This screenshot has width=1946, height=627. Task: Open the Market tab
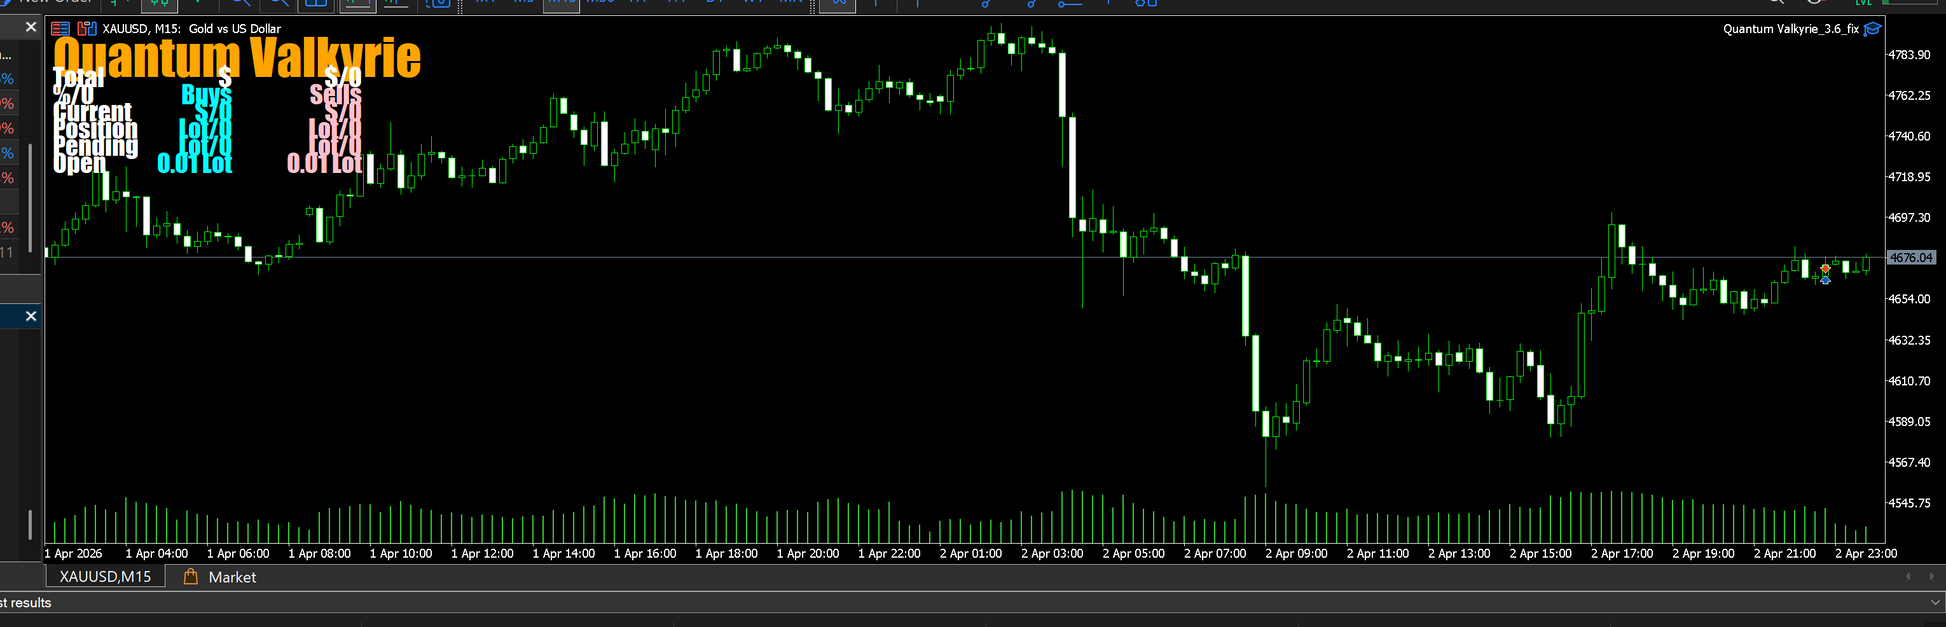pos(232,577)
